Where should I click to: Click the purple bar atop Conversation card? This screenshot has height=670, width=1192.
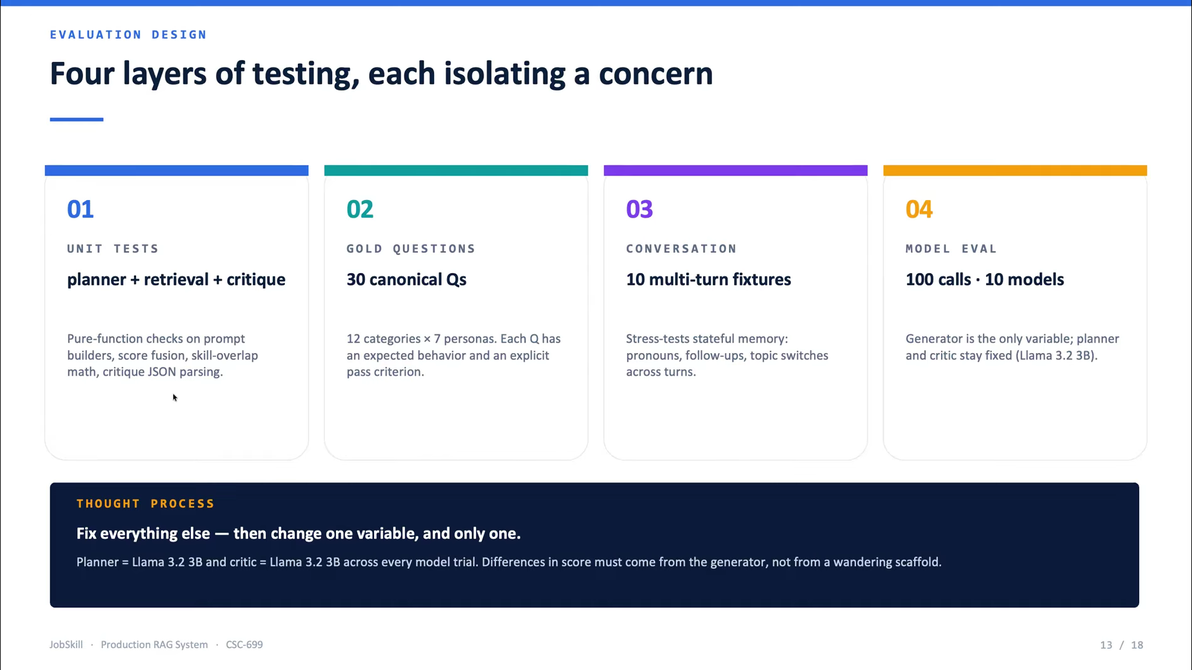735,170
